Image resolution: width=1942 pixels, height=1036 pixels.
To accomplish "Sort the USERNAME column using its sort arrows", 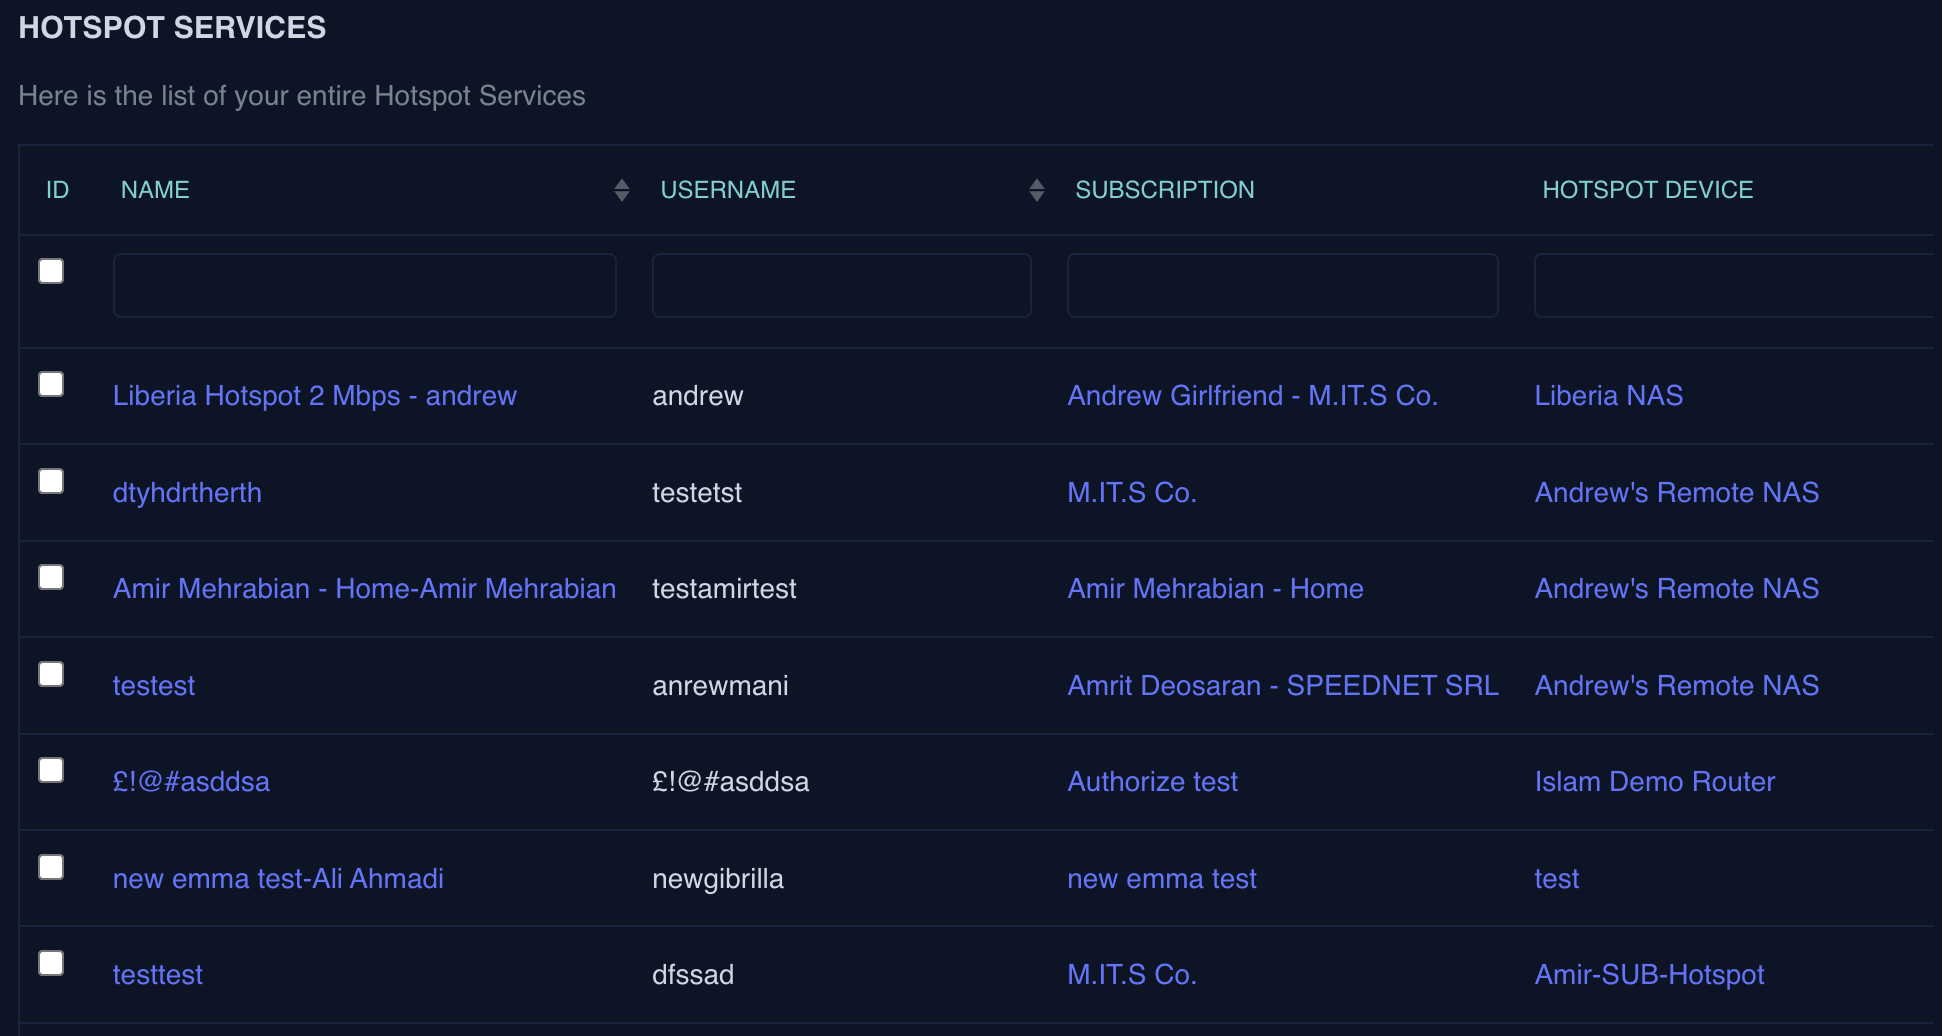I will 1036,189.
